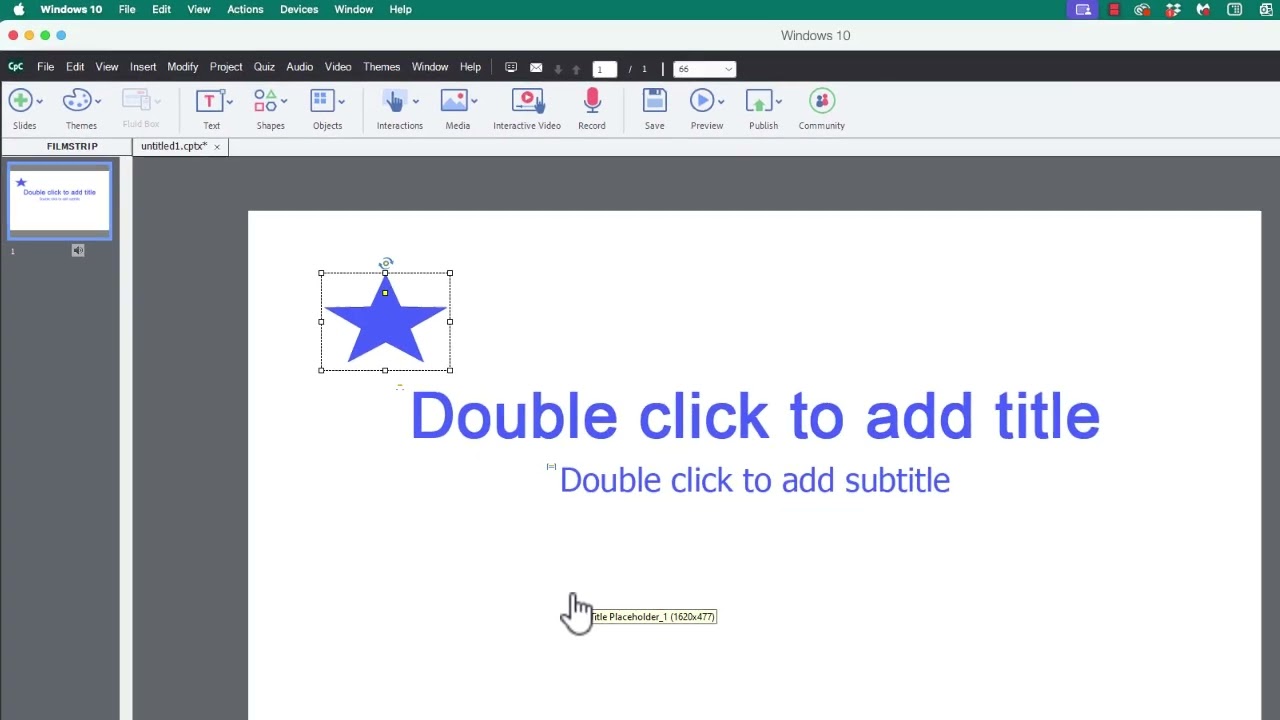Expand the Slides dropdown arrow
The width and height of the screenshot is (1280, 720).
[x=39, y=101]
